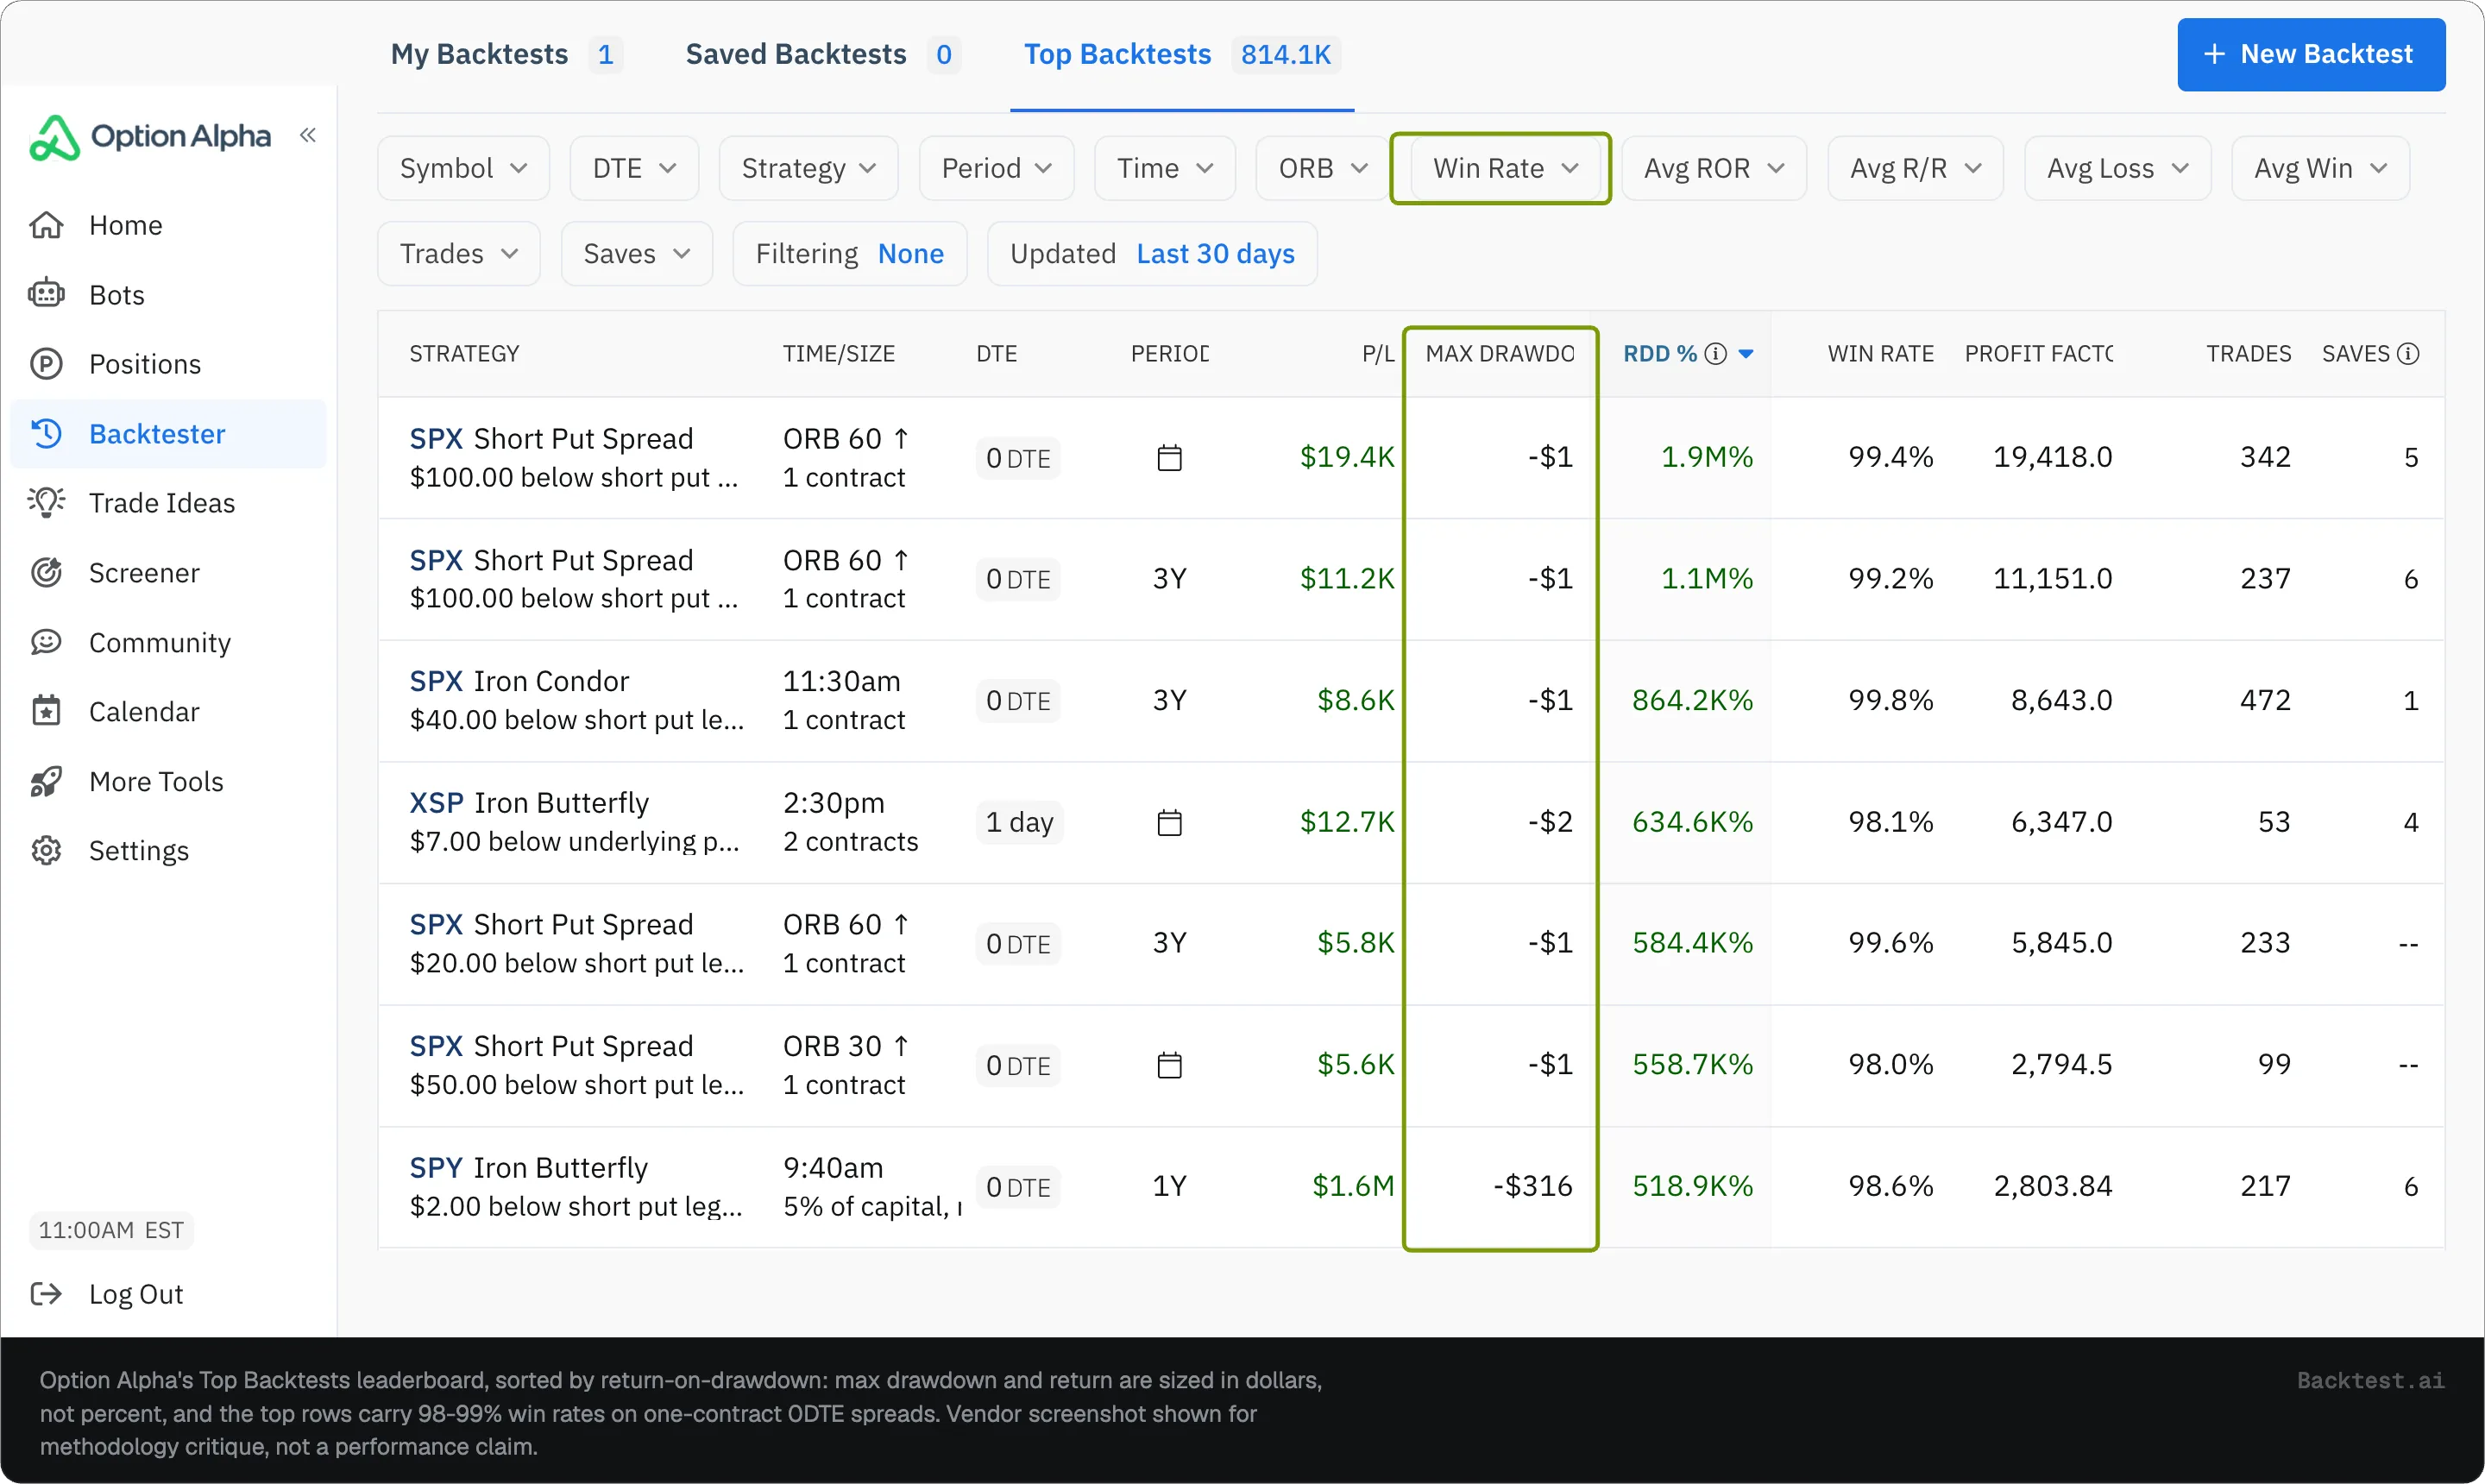
Task: Click the SAVES column info icon
Action: coord(2409,353)
